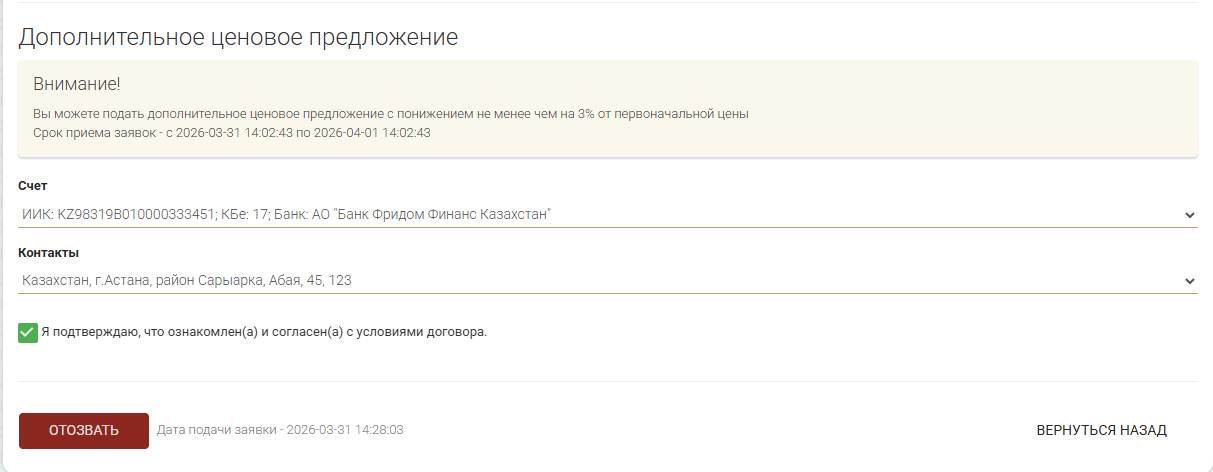1213x472 pixels.
Task: Open the Контакты address select field
Action: tap(600, 281)
